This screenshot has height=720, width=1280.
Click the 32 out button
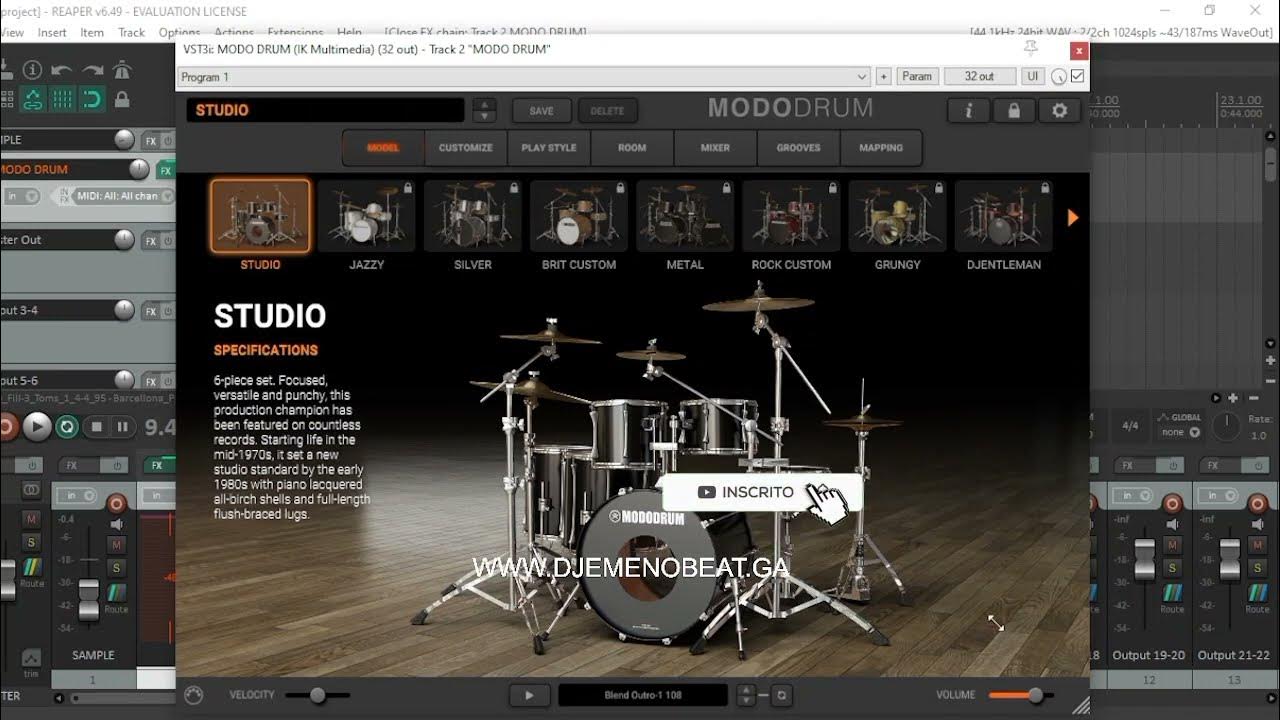979,77
